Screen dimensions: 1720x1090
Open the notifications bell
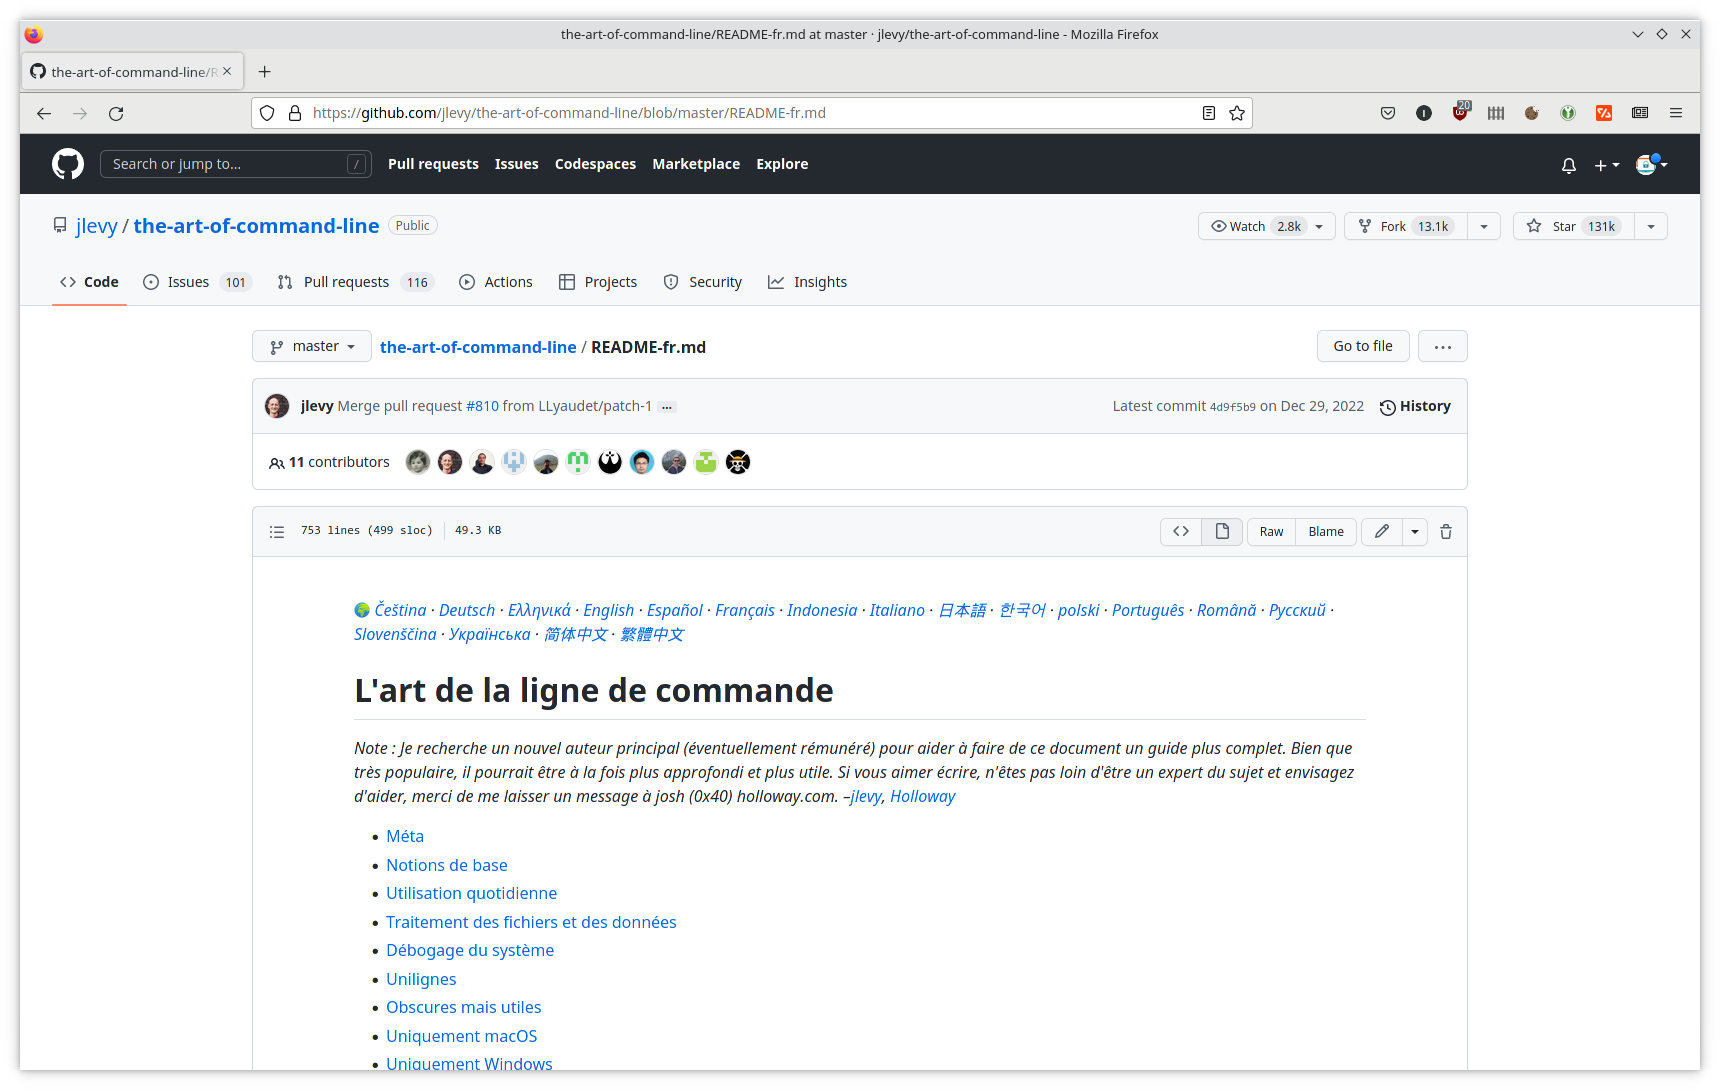[1568, 165]
